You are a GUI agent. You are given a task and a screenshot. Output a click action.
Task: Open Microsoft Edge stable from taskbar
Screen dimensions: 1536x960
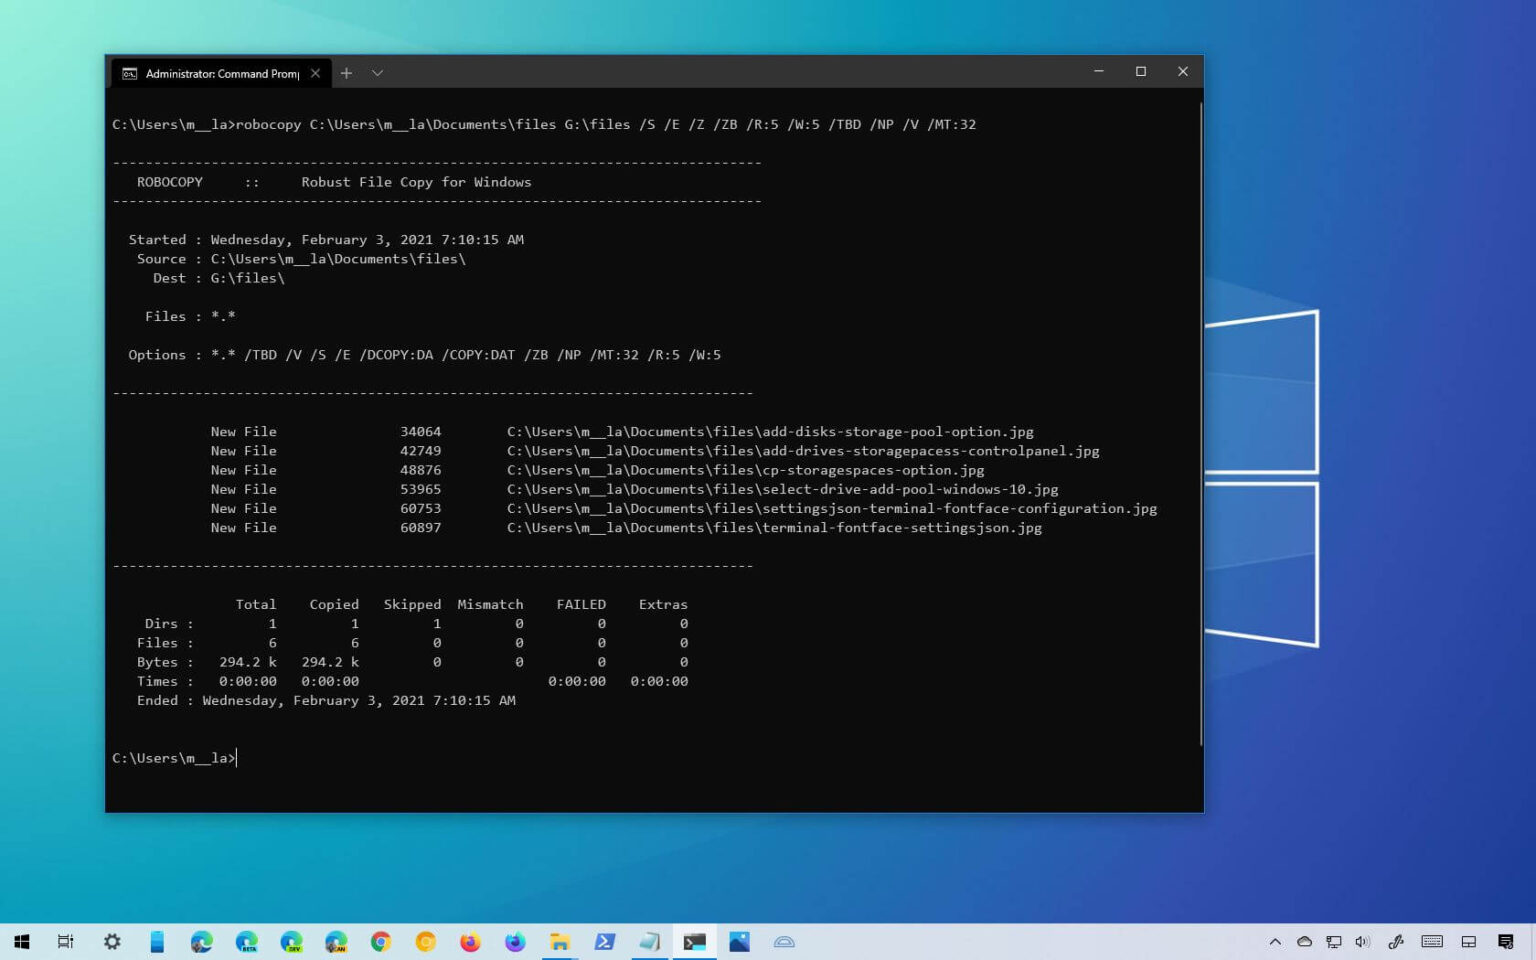(202, 942)
